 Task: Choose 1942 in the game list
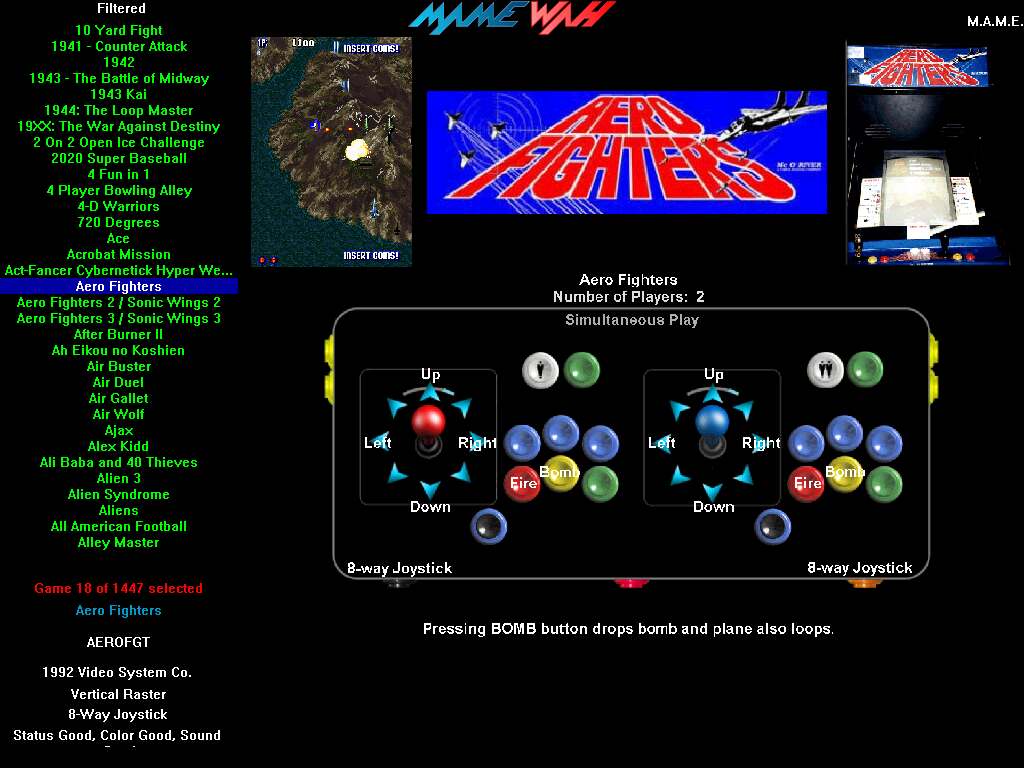118,62
